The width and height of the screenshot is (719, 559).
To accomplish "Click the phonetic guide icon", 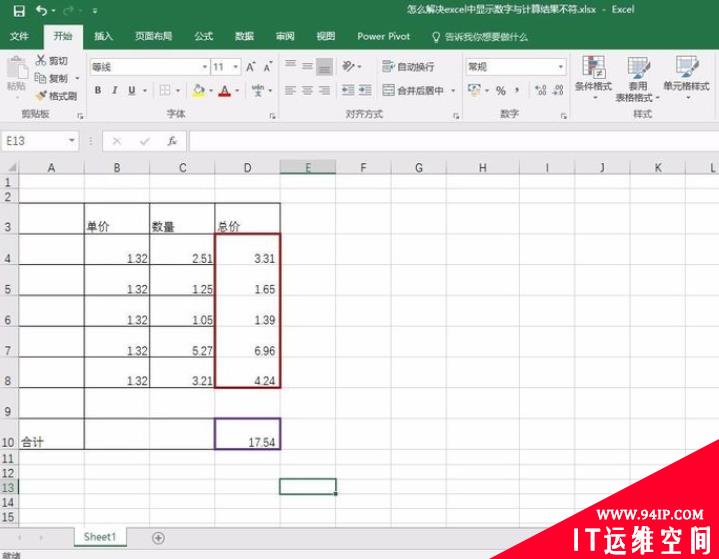I will point(258,90).
